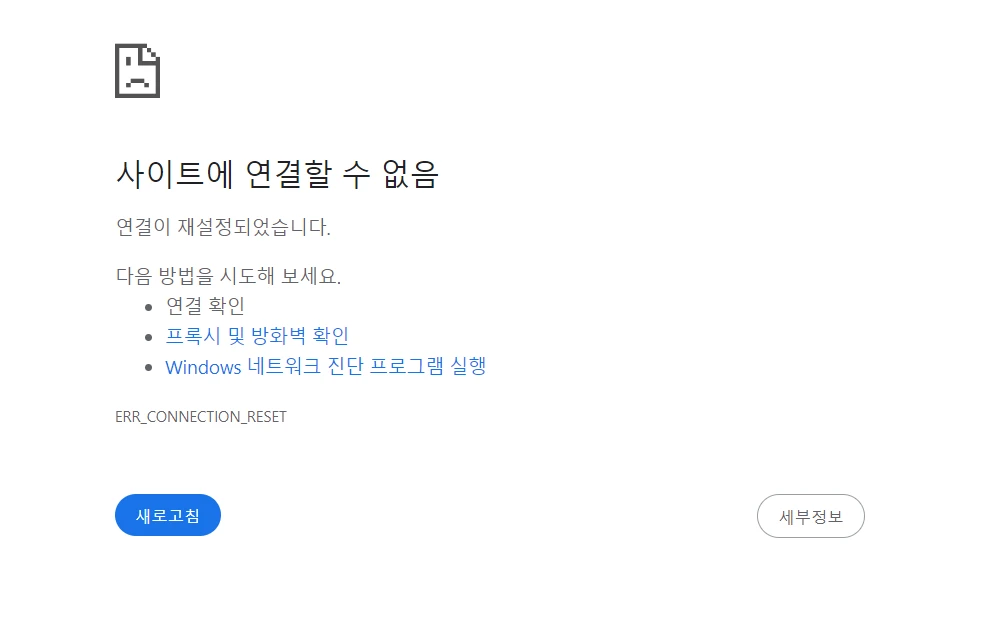
Task: Click the sad page error icon
Action: click(x=137, y=71)
